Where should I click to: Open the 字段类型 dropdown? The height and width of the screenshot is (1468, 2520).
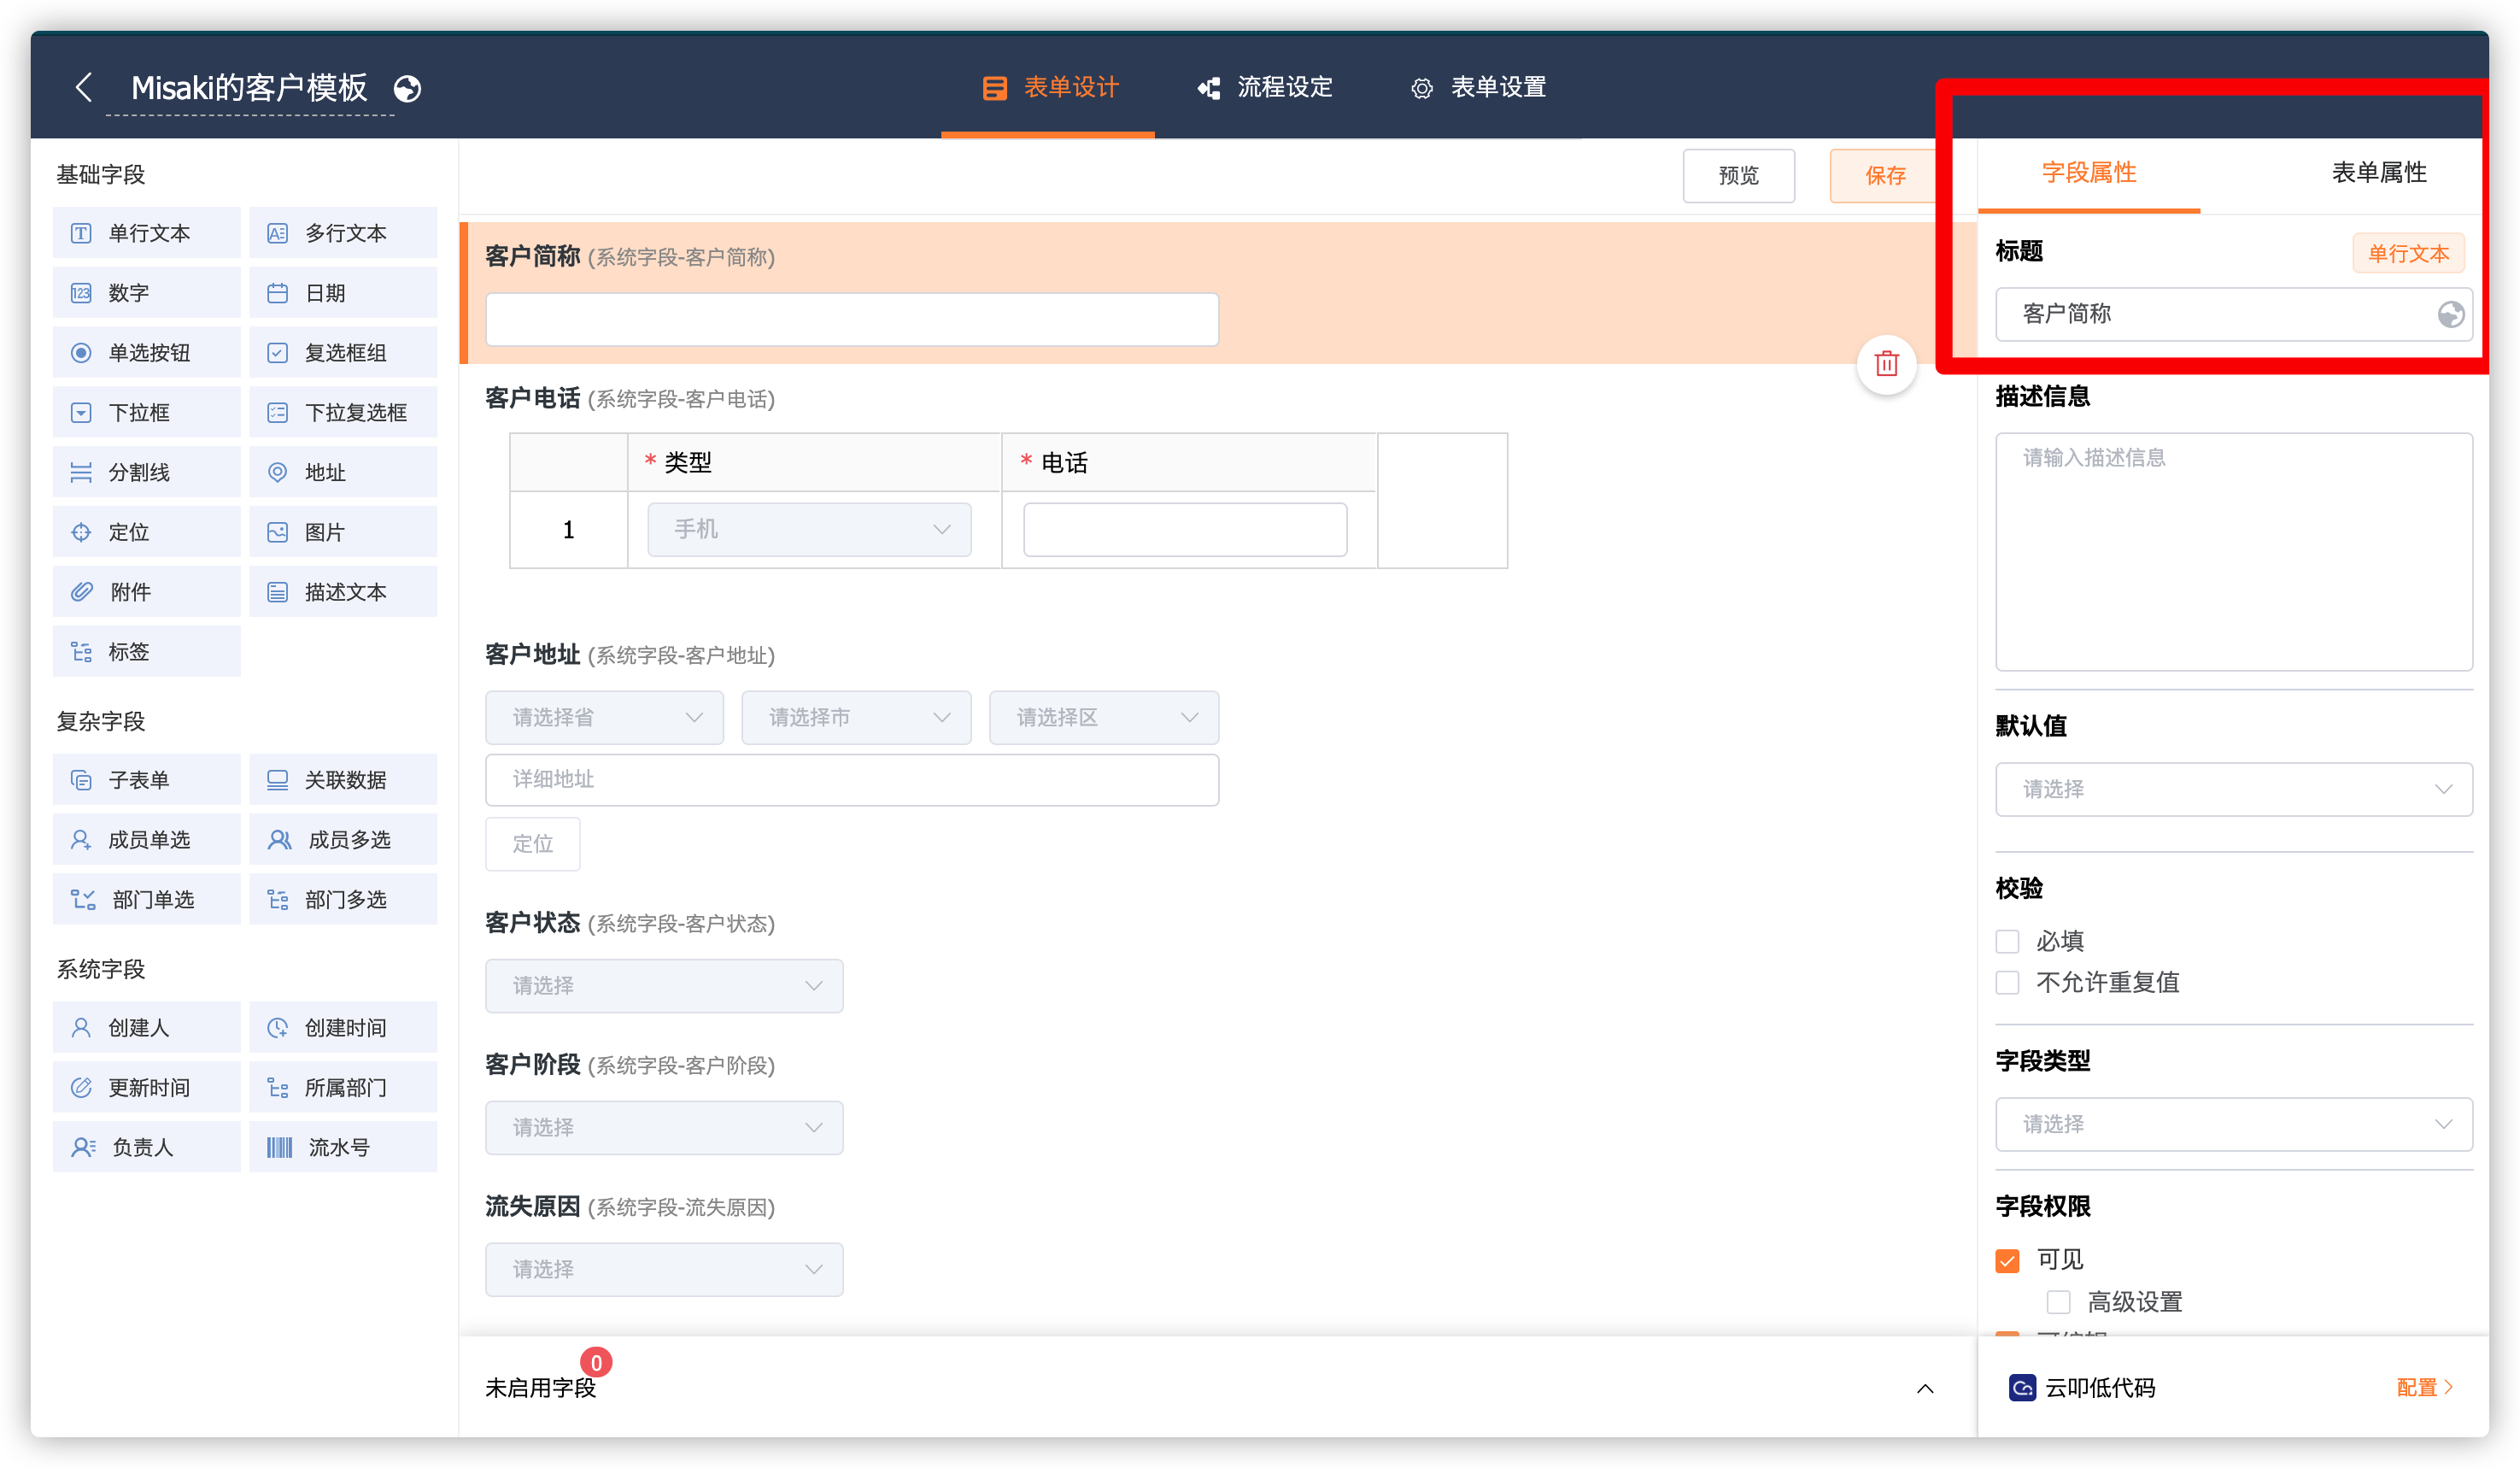[x=2233, y=1124]
